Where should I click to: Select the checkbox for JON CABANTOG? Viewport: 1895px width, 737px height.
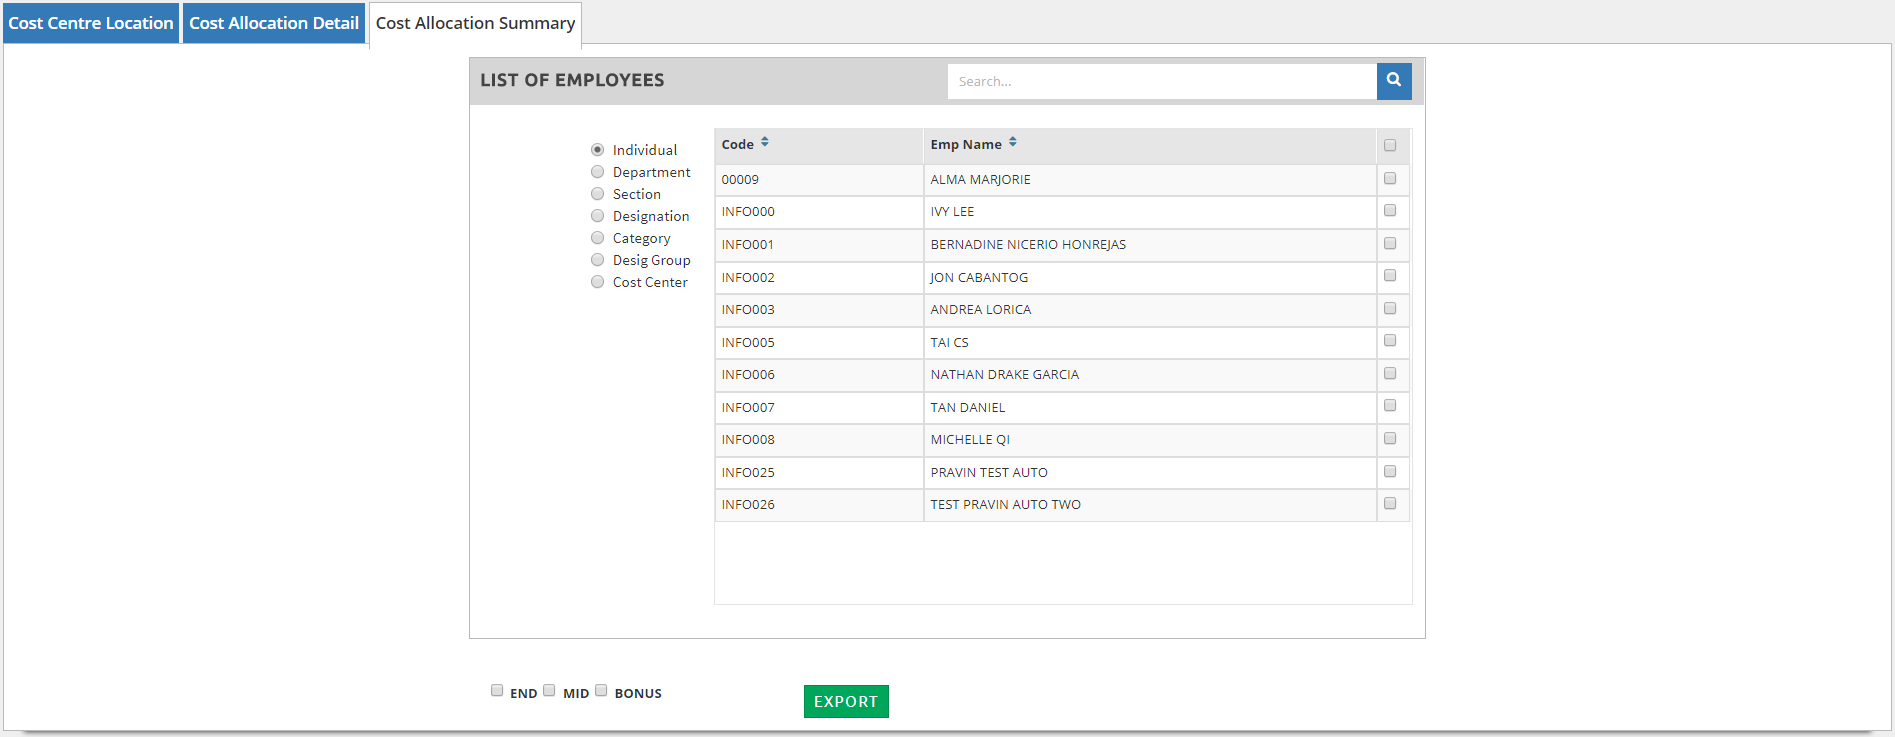point(1390,276)
